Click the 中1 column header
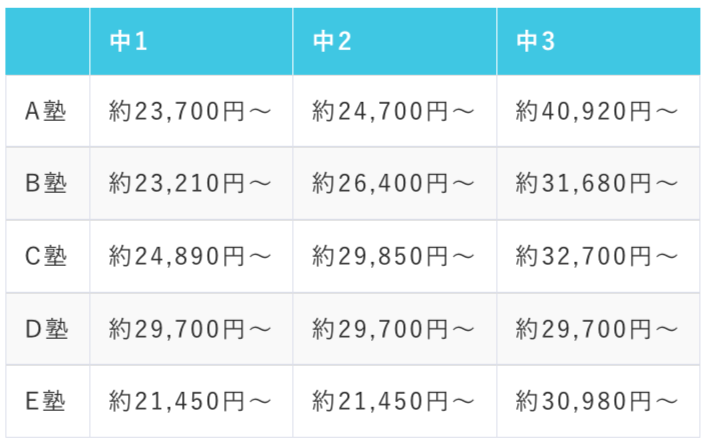Screen dimensions: 708x445 pyautogui.click(x=129, y=42)
